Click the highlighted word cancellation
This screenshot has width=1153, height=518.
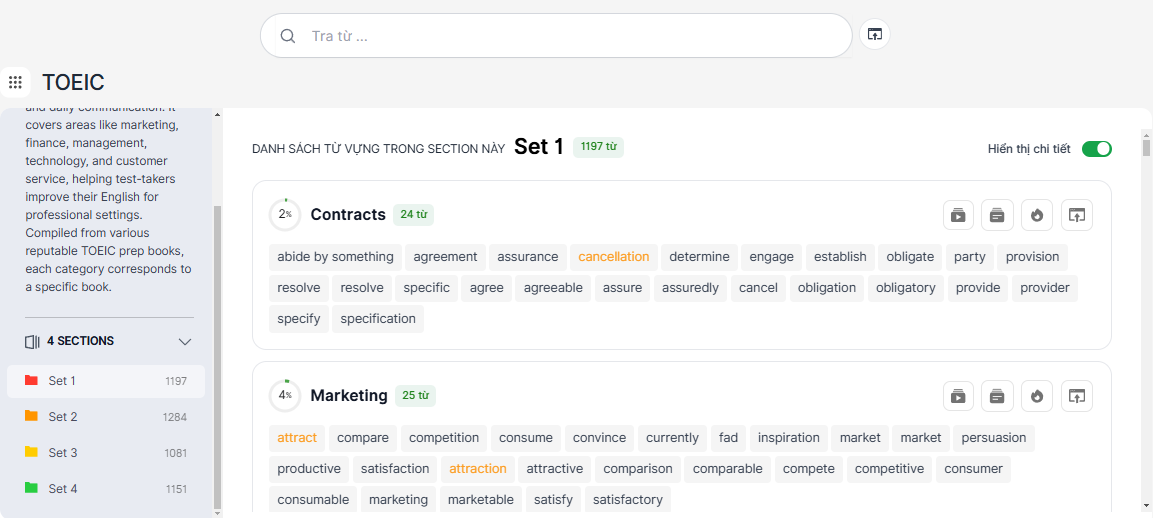pyautogui.click(x=614, y=257)
